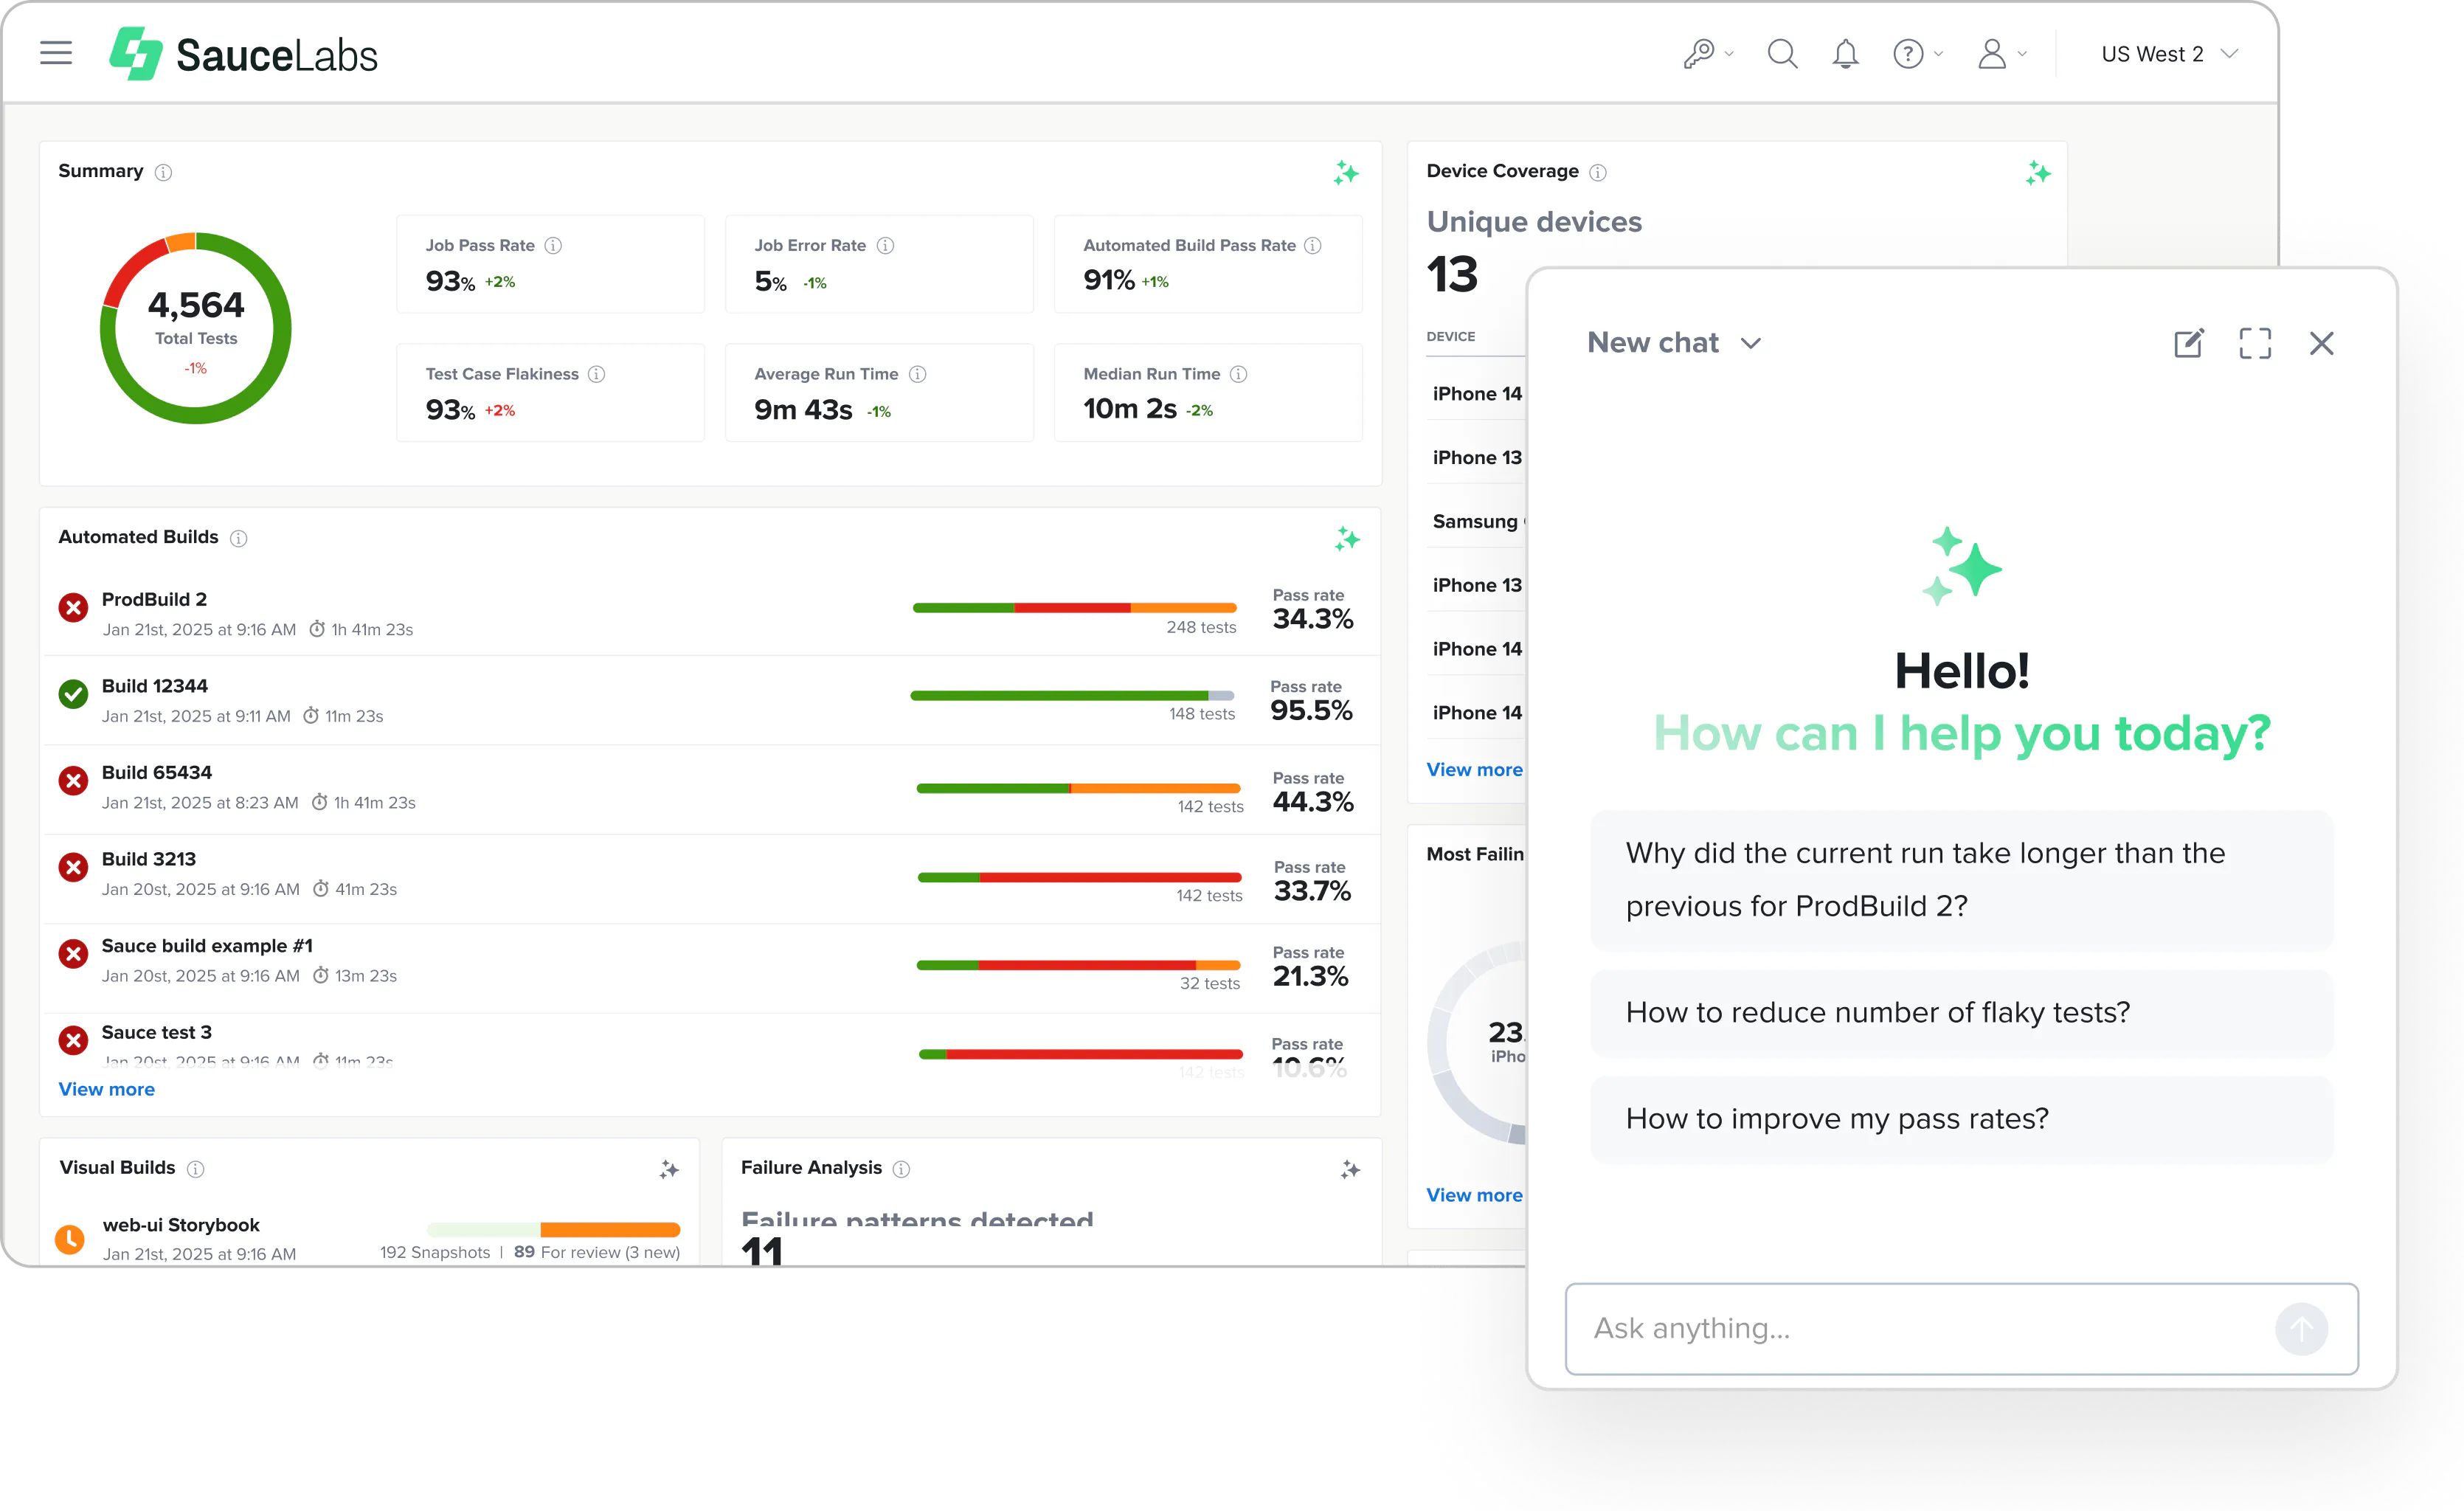The width and height of the screenshot is (2464, 1511).
Task: Click the orange pending status icon for web-ui Storybook
Action: pyautogui.click(x=69, y=1239)
